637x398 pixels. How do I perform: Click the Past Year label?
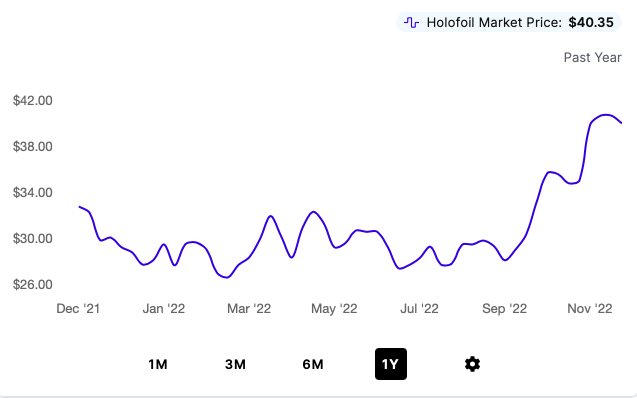[x=592, y=58]
